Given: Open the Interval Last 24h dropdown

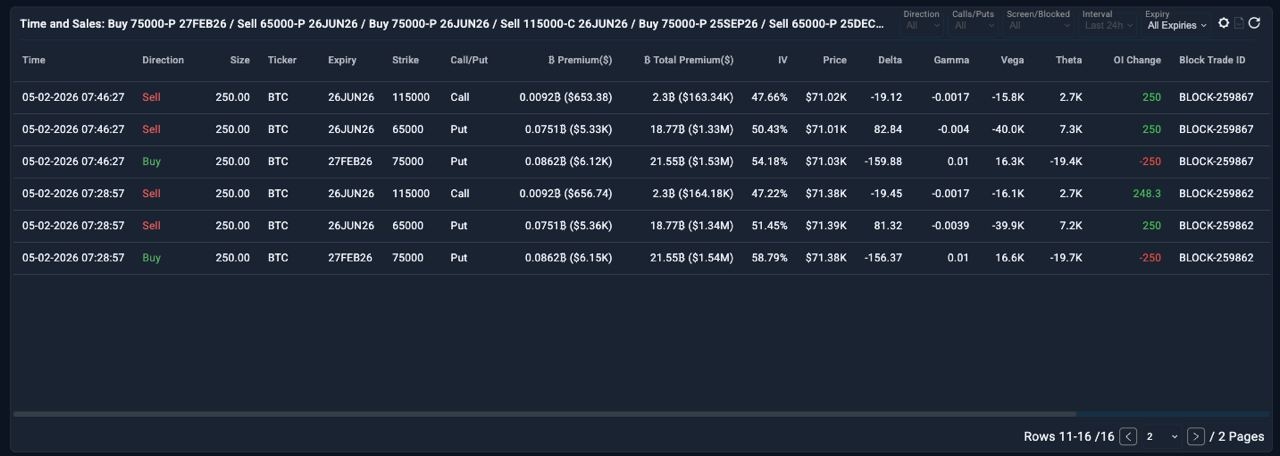Looking at the screenshot, I should pos(1108,25).
